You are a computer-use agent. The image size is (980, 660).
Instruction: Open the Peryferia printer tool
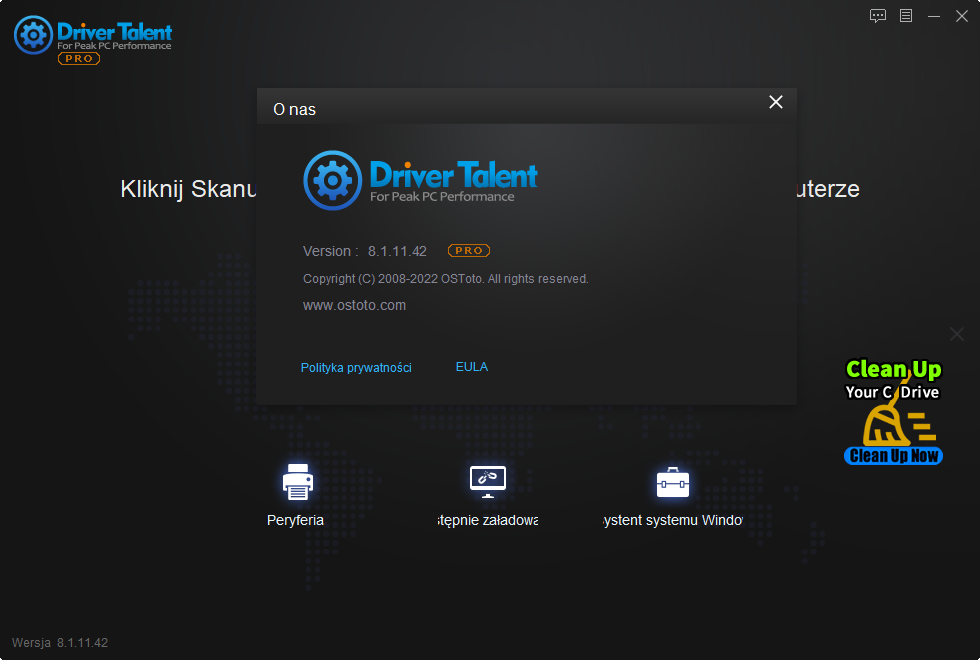298,482
